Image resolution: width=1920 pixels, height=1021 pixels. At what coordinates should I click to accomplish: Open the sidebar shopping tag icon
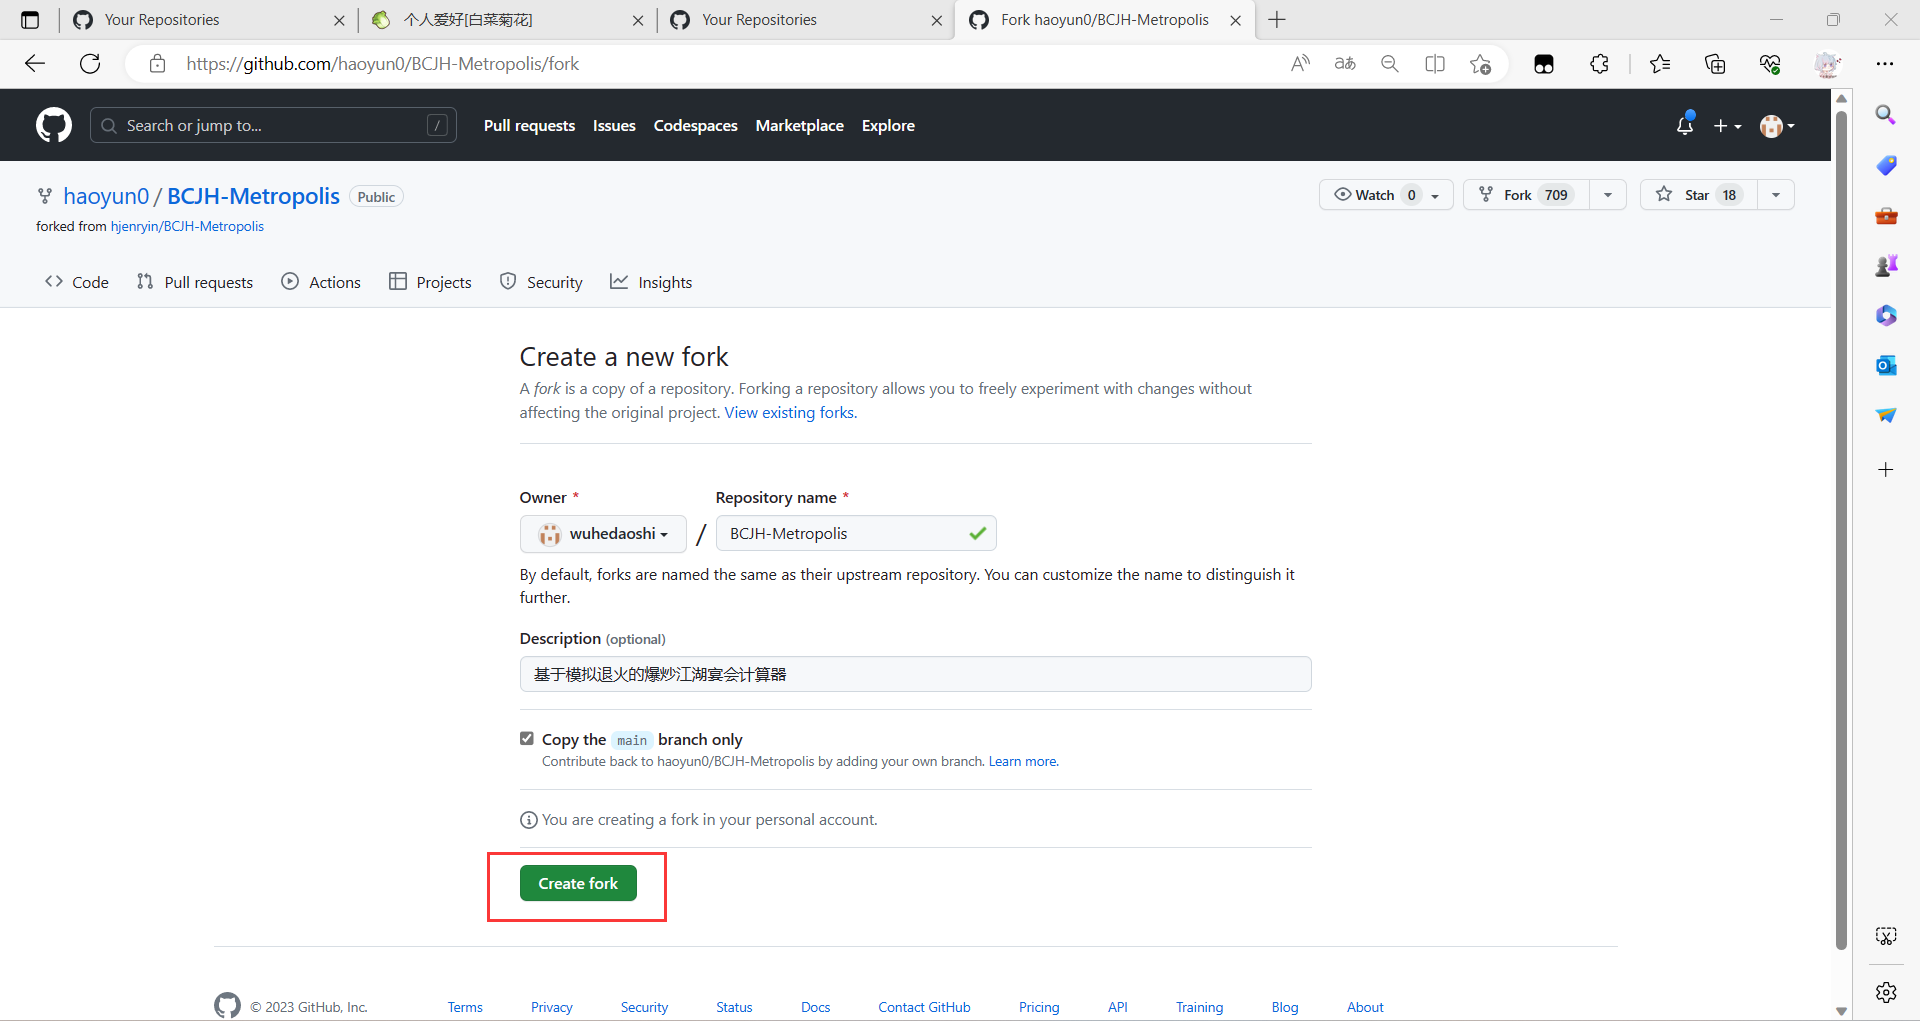click(1886, 165)
